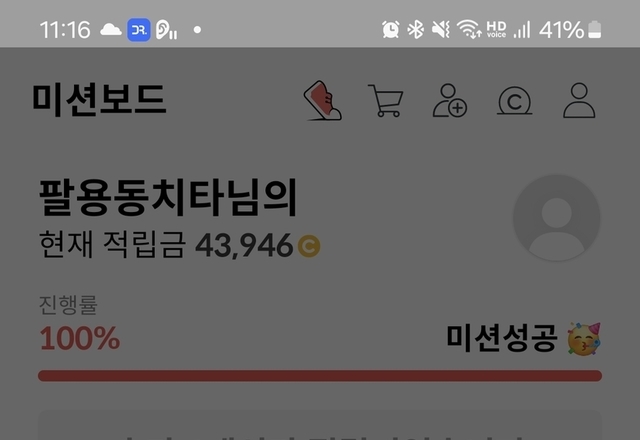Tap the 미션성공 status label

[502, 338]
